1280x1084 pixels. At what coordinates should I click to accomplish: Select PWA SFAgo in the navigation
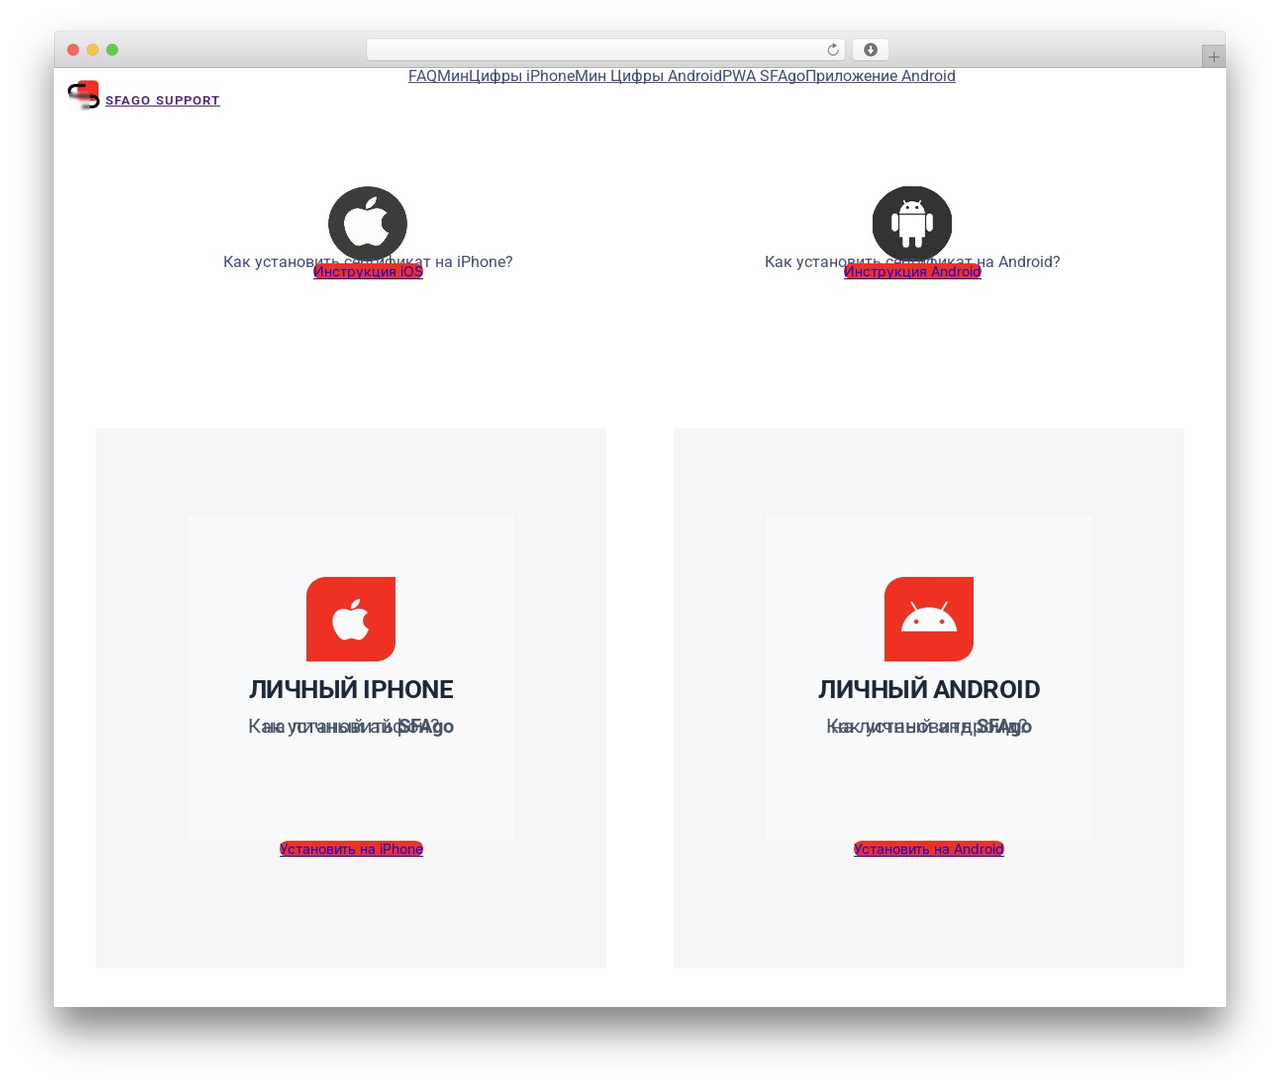(764, 76)
